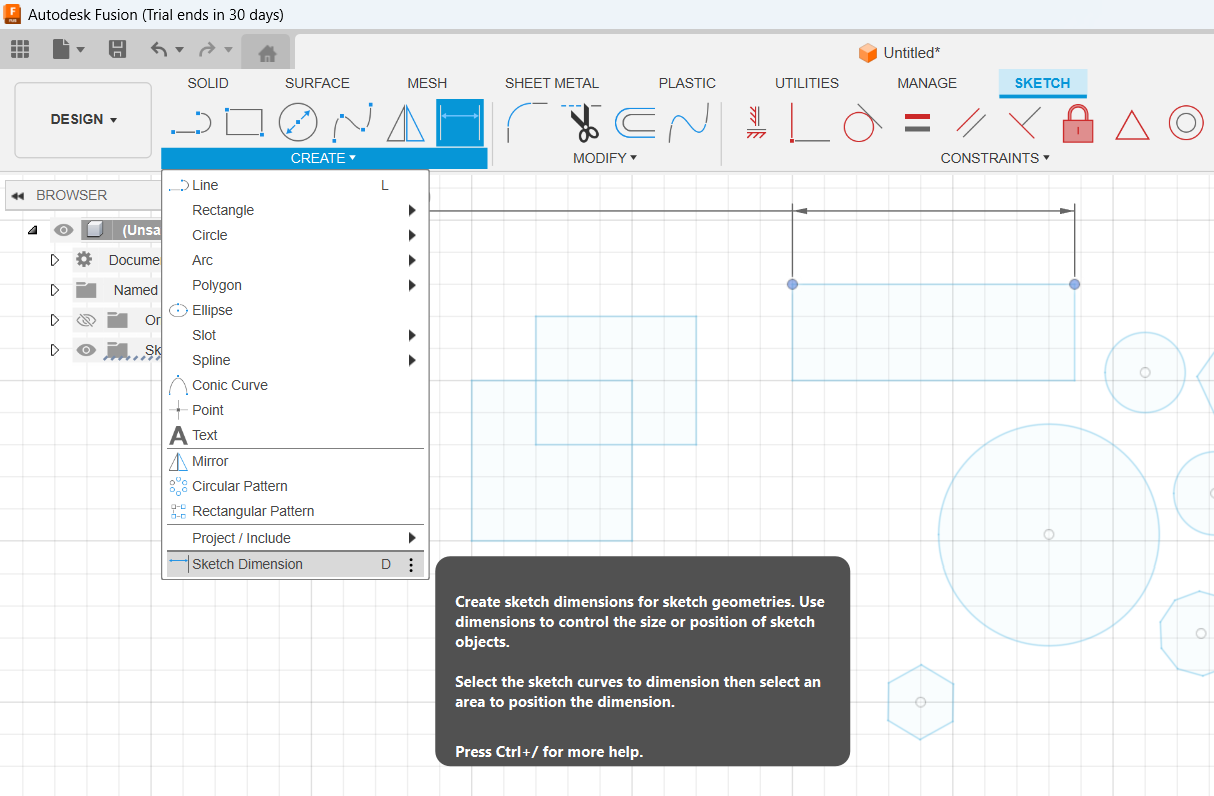The height and width of the screenshot is (796, 1214).
Task: Open Arc submenu
Action: (296, 260)
